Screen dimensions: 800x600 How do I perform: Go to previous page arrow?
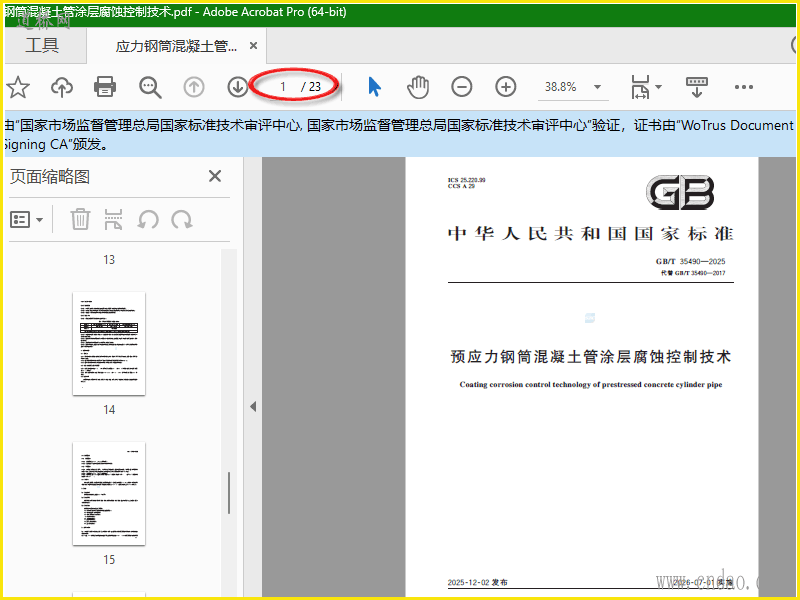[194, 87]
